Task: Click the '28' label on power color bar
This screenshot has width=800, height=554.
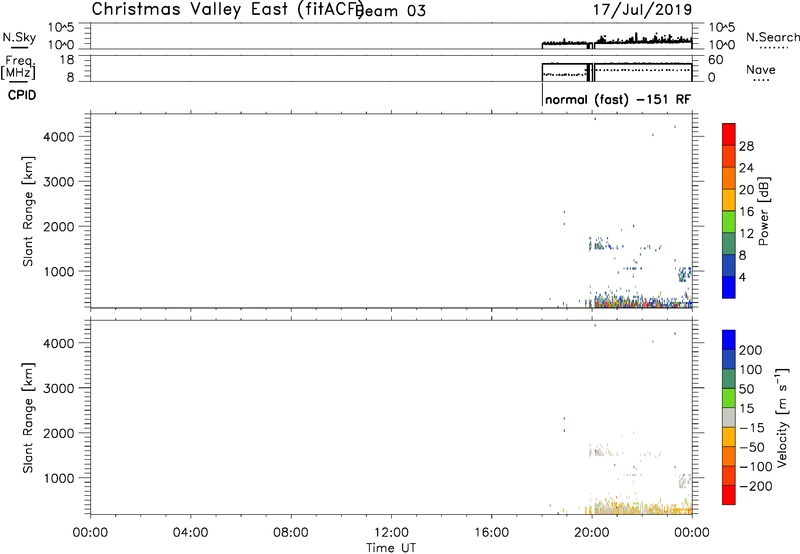Action: [746, 146]
